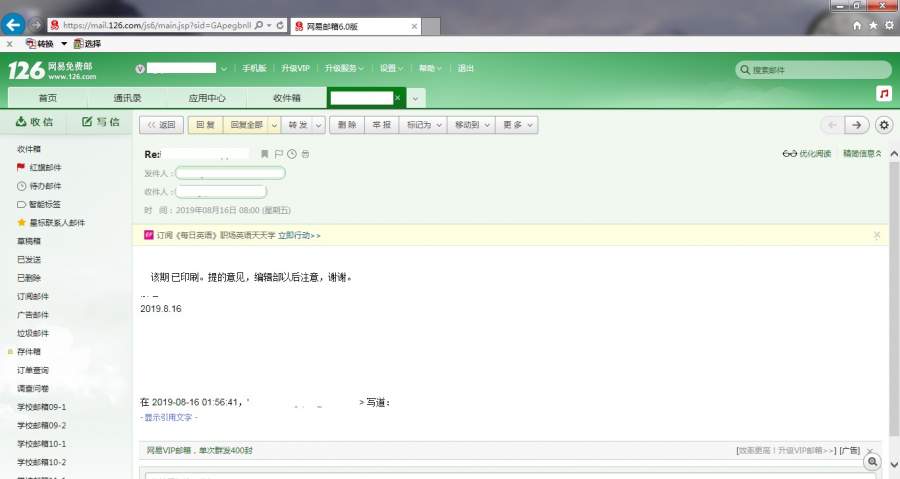Click the 收信 receive mail icon button
Image resolution: width=900 pixels, height=479 pixels.
point(34,122)
